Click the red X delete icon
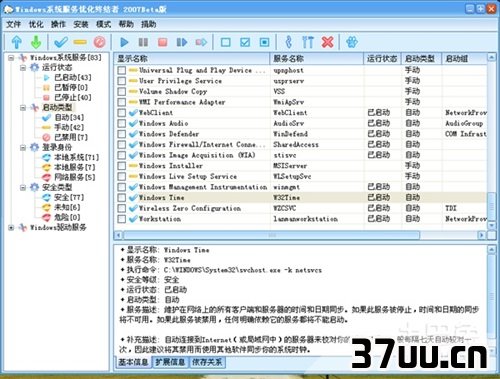This screenshot has height=379, width=500. (327, 42)
